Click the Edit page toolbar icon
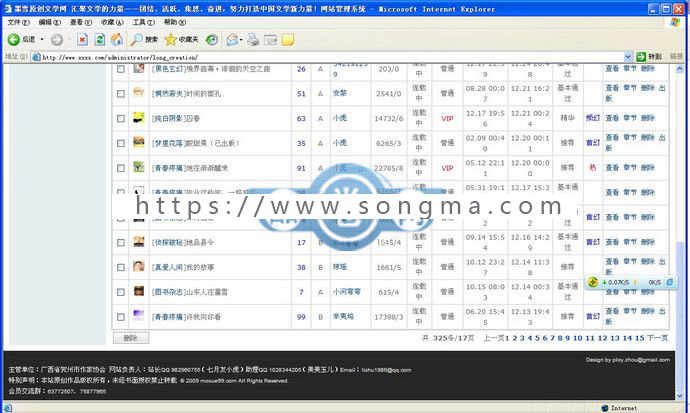 pos(270,40)
